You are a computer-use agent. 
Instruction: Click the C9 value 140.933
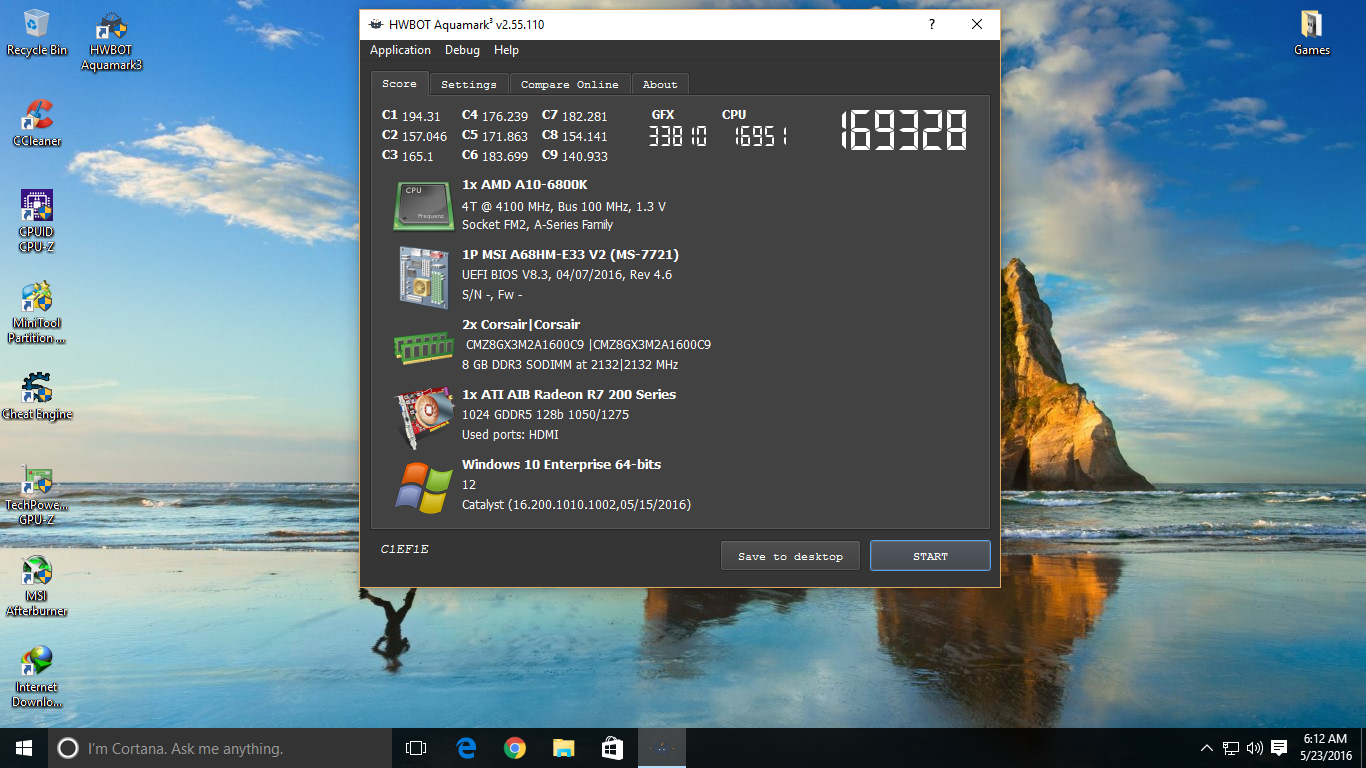(x=585, y=156)
